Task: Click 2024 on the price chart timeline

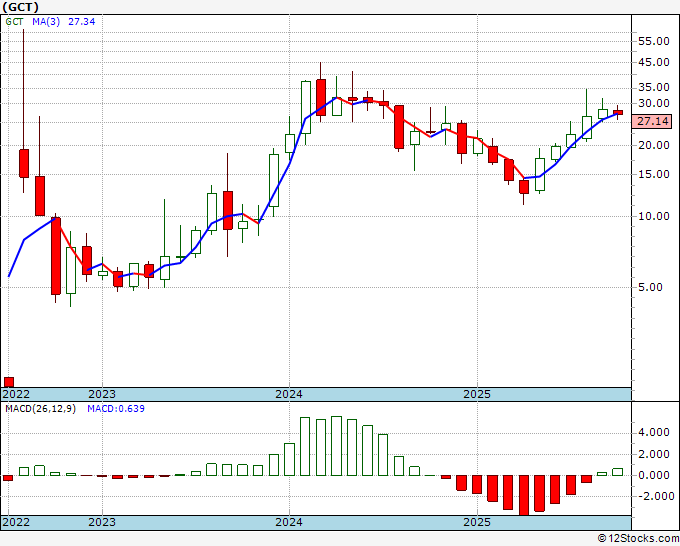Action: 289,394
